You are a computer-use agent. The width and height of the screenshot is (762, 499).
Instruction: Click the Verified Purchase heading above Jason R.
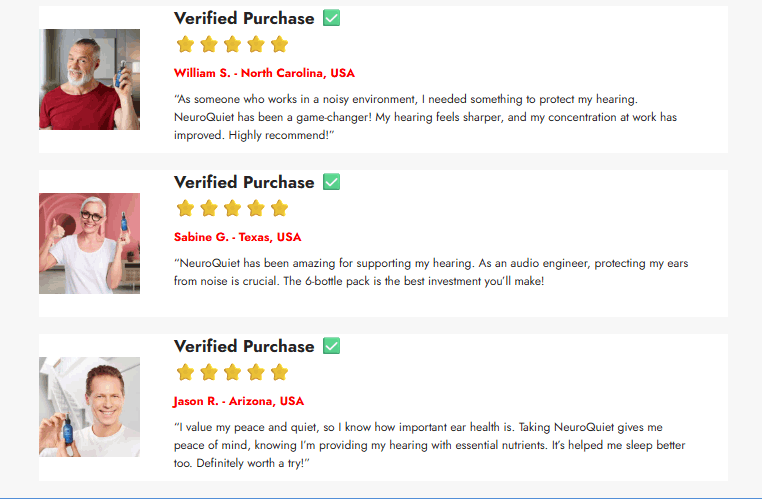244,346
